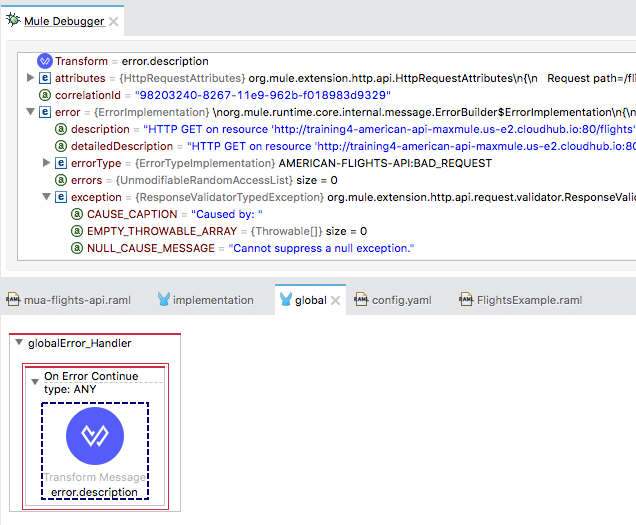Click the ResponseValidatorTypedException type label
Screen dimensions: 636x525
pos(230,198)
